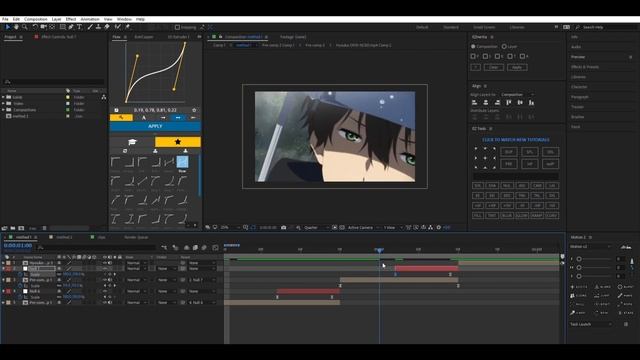Open the Quarter resolution dropdown
Image resolution: width=640 pixels, height=360 pixels.
pos(316,227)
